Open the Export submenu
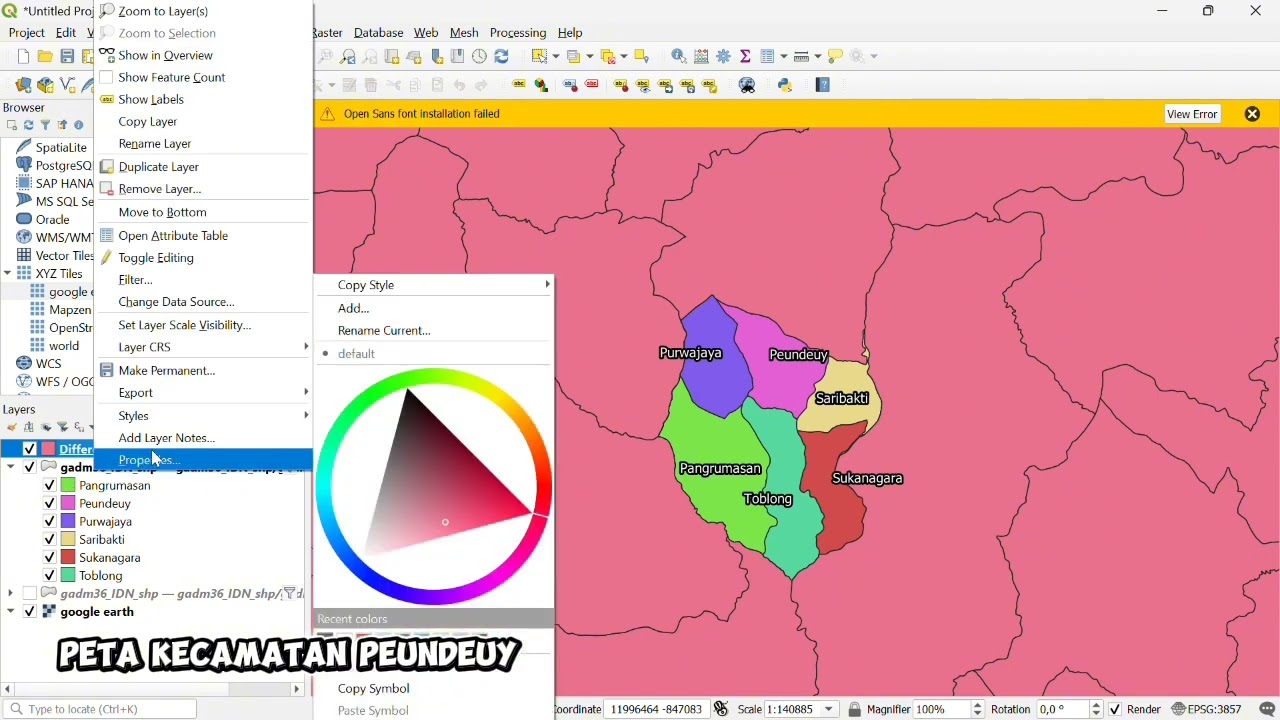Screen dimensions: 1280x720 (204, 393)
